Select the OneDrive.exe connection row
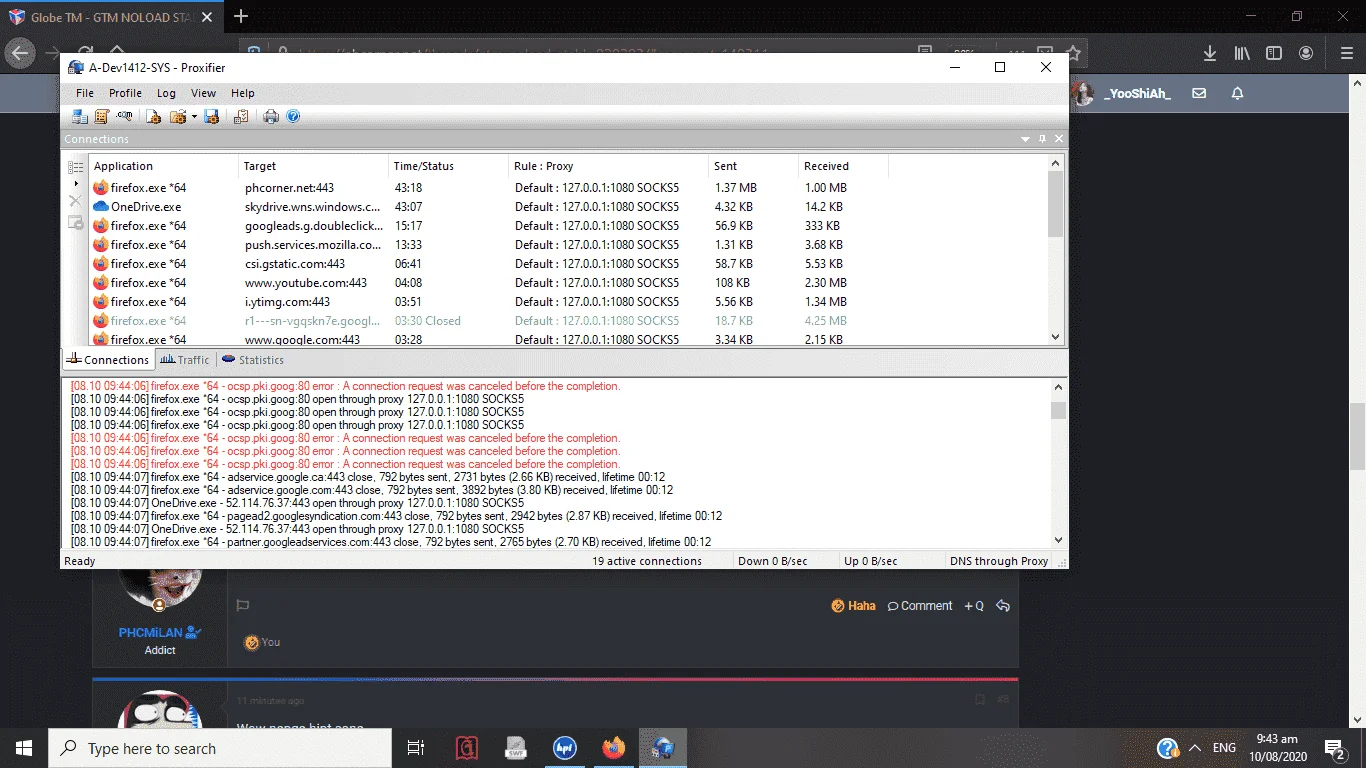 pyautogui.click(x=568, y=207)
